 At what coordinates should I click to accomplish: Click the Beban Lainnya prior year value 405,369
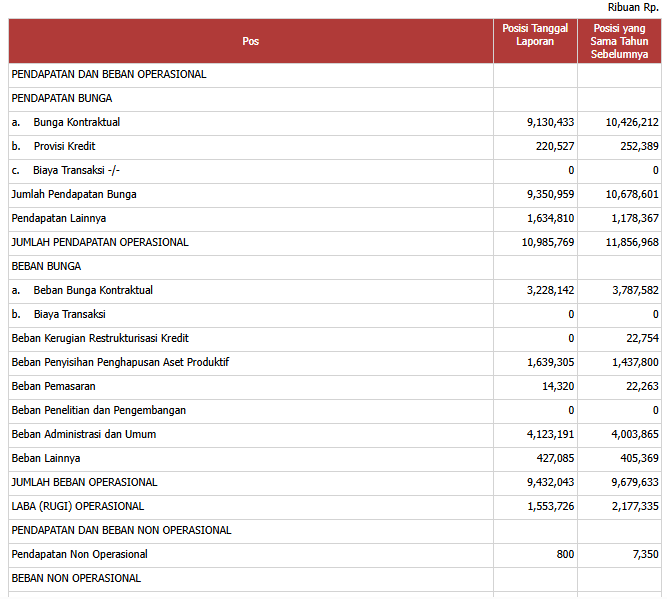635,458
